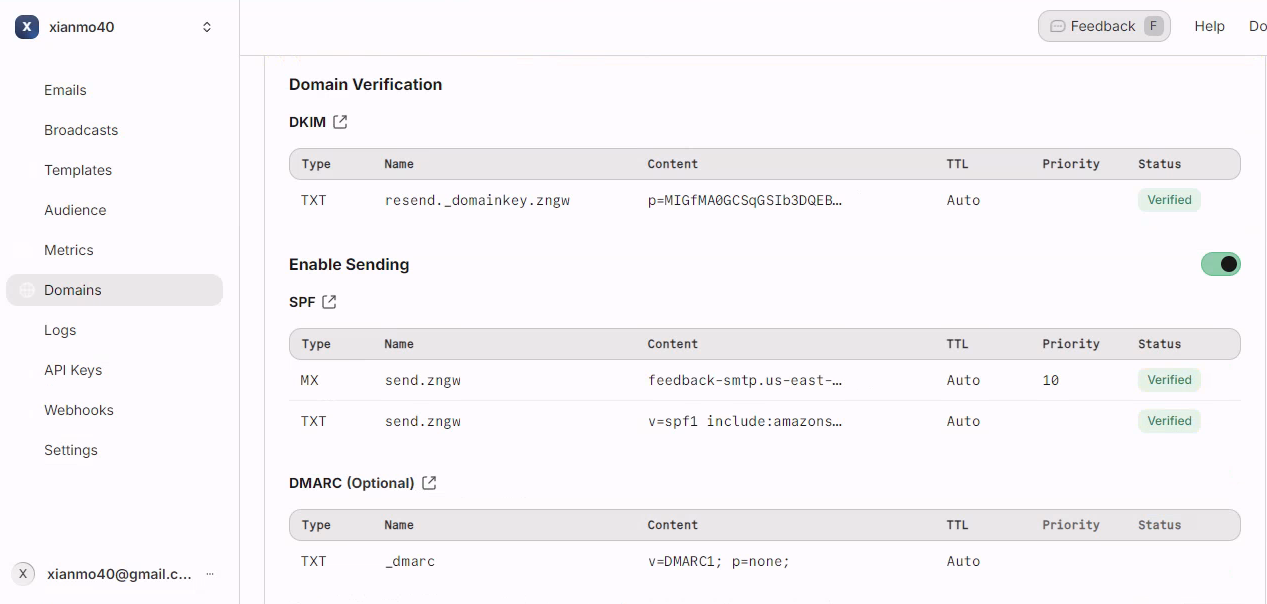Open the DKIM external link icon
1267x604 pixels.
[x=340, y=122]
